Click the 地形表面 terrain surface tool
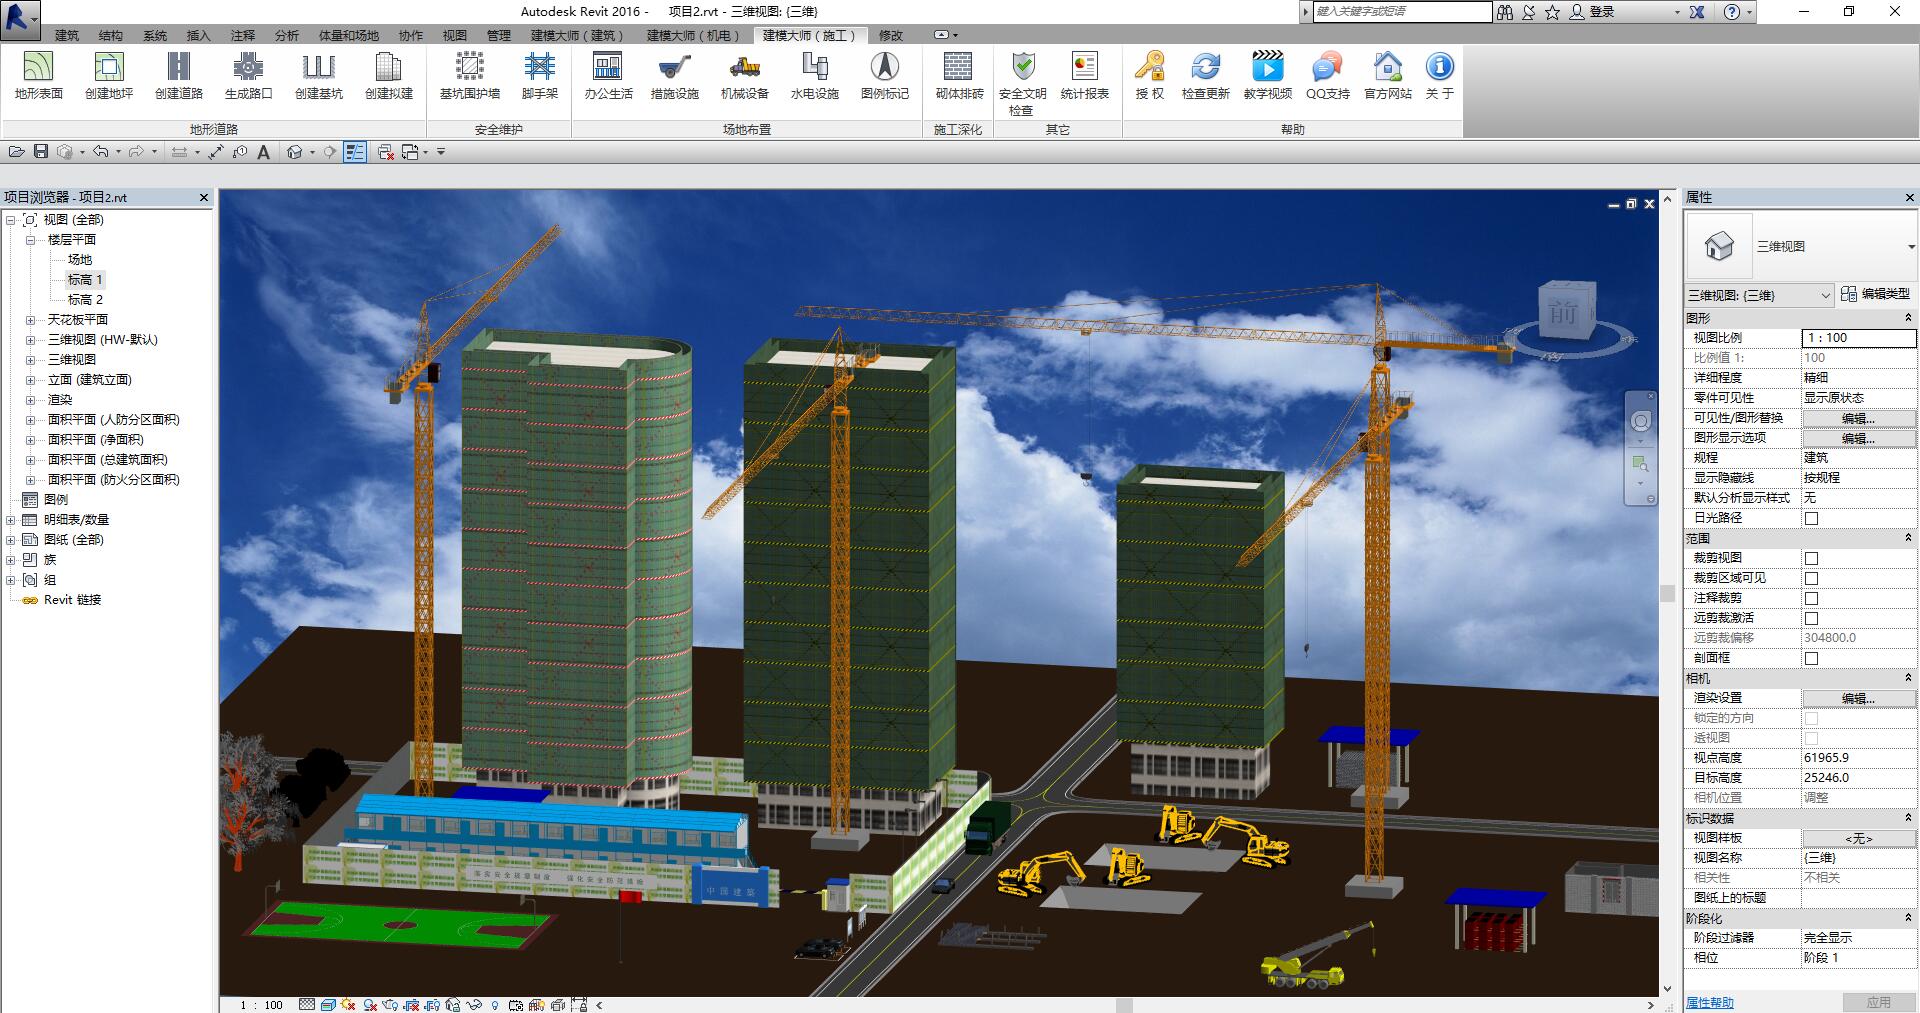Screen dimensions: 1920x1013 tap(38, 76)
